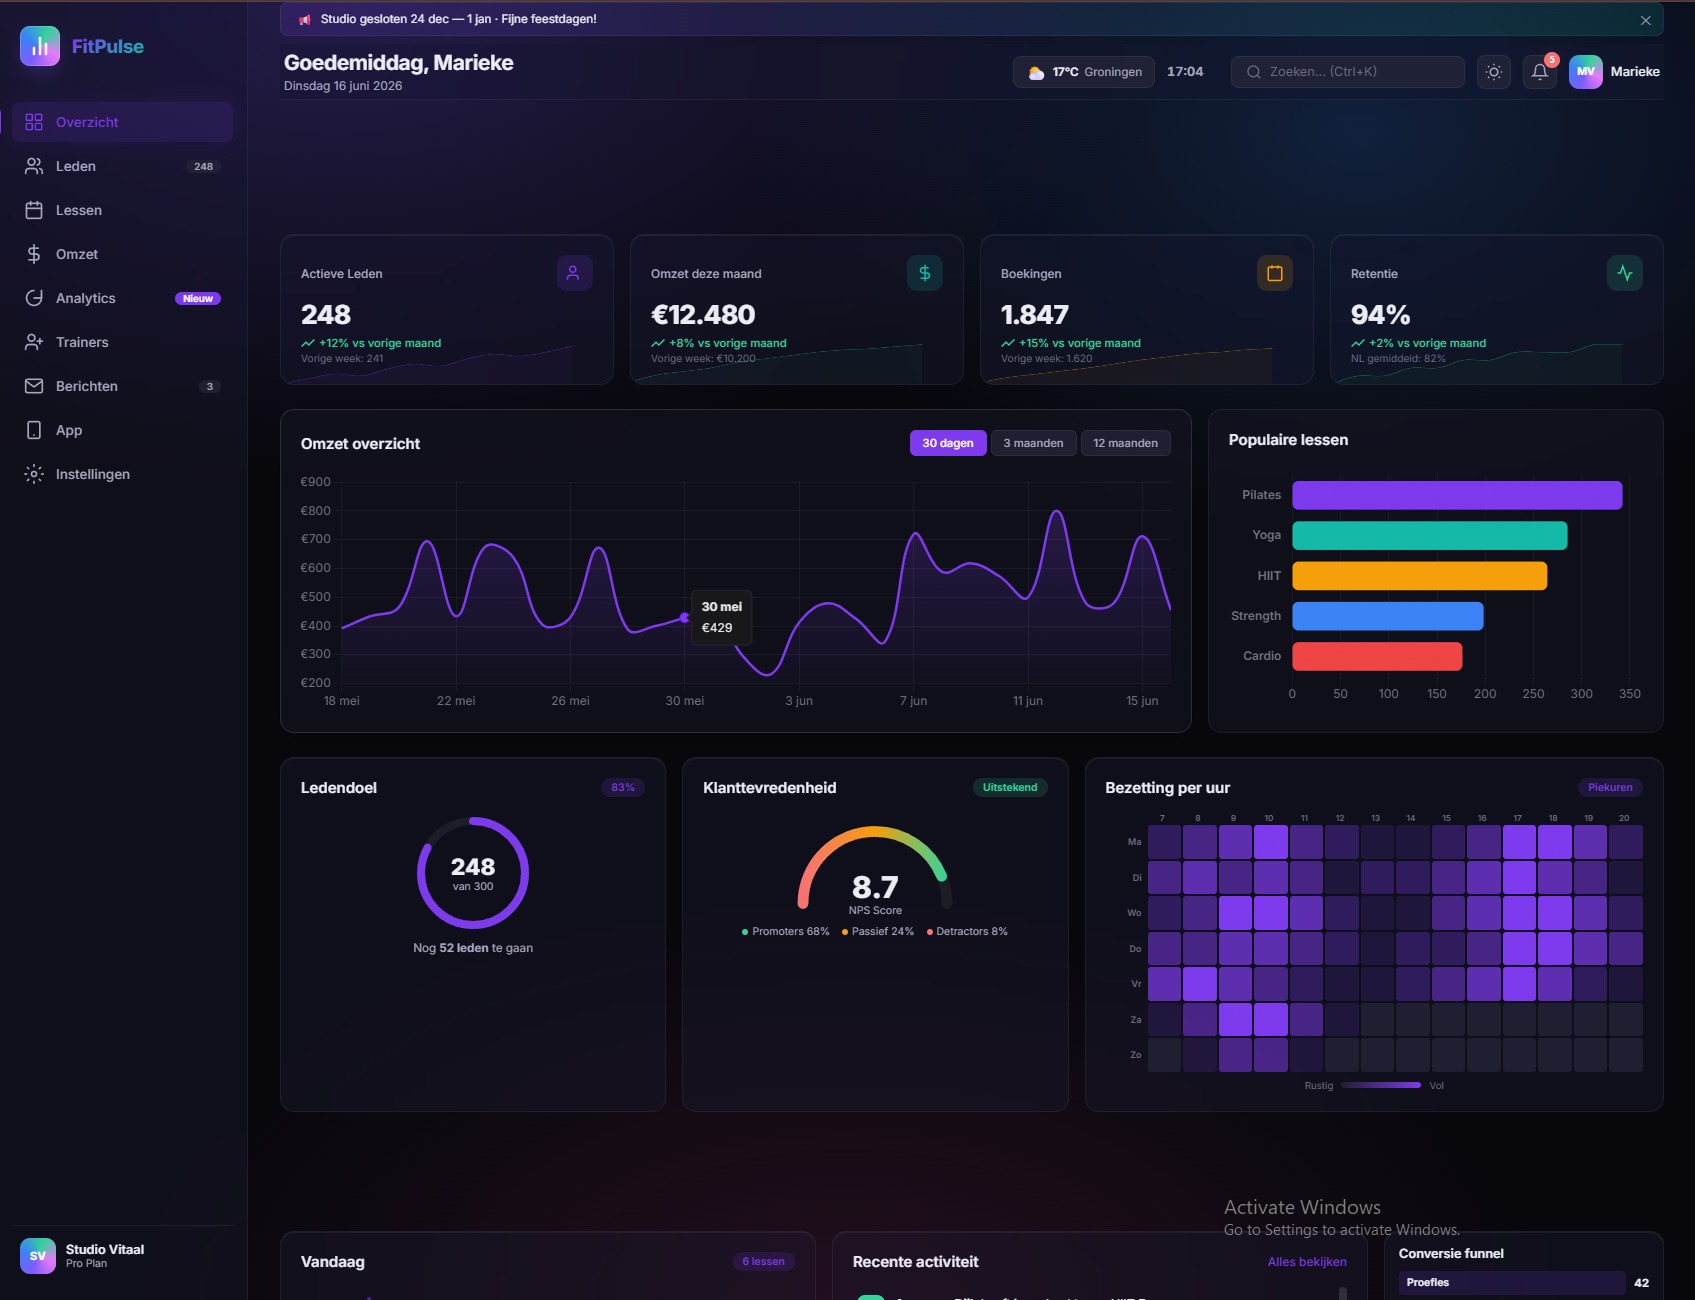Click the Uitstekend badge
Screen dimensions: 1695x1300
click(x=1010, y=787)
